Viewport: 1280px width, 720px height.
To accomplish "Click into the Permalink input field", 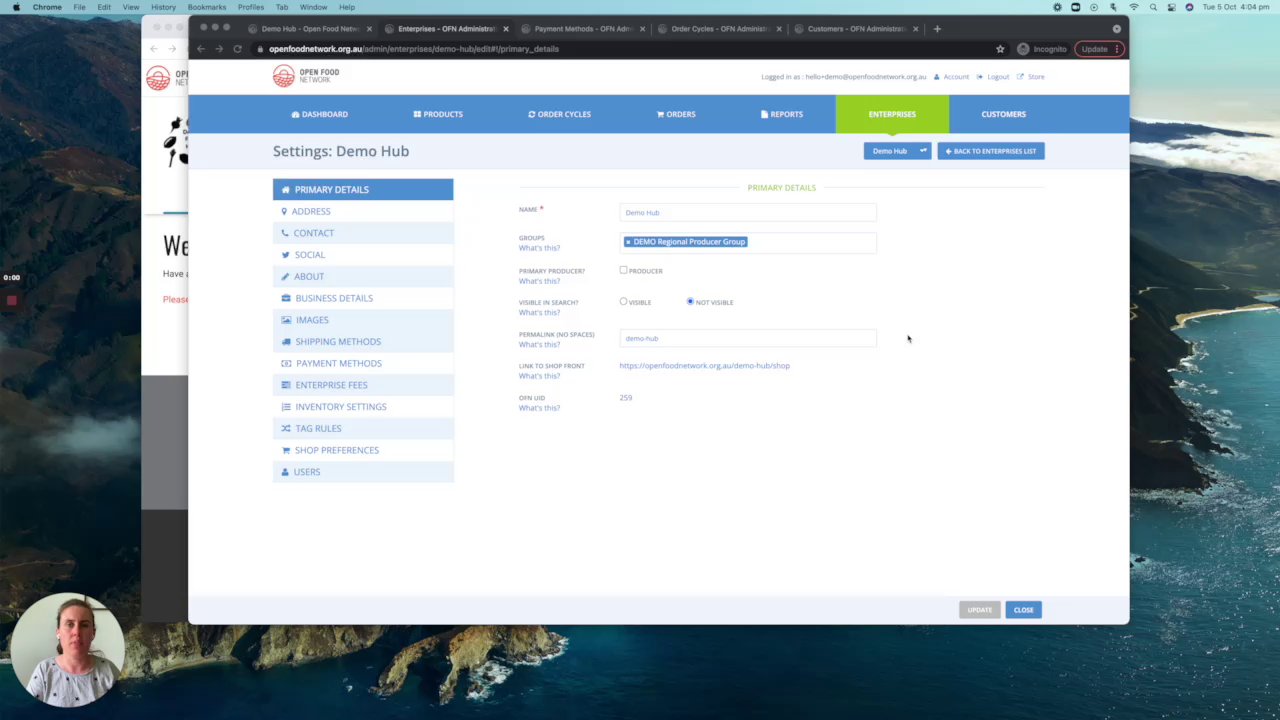I will tap(748, 338).
